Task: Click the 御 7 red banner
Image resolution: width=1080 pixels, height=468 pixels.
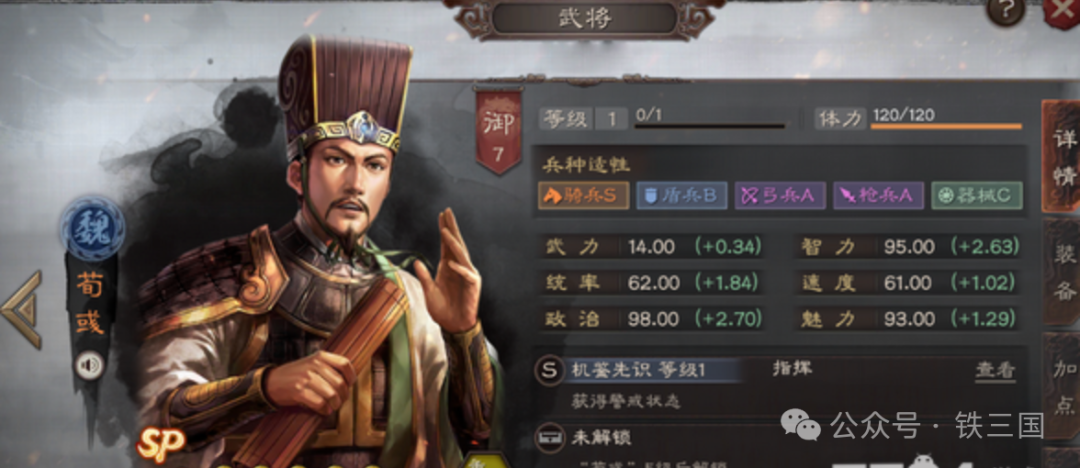Action: pyautogui.click(x=499, y=130)
